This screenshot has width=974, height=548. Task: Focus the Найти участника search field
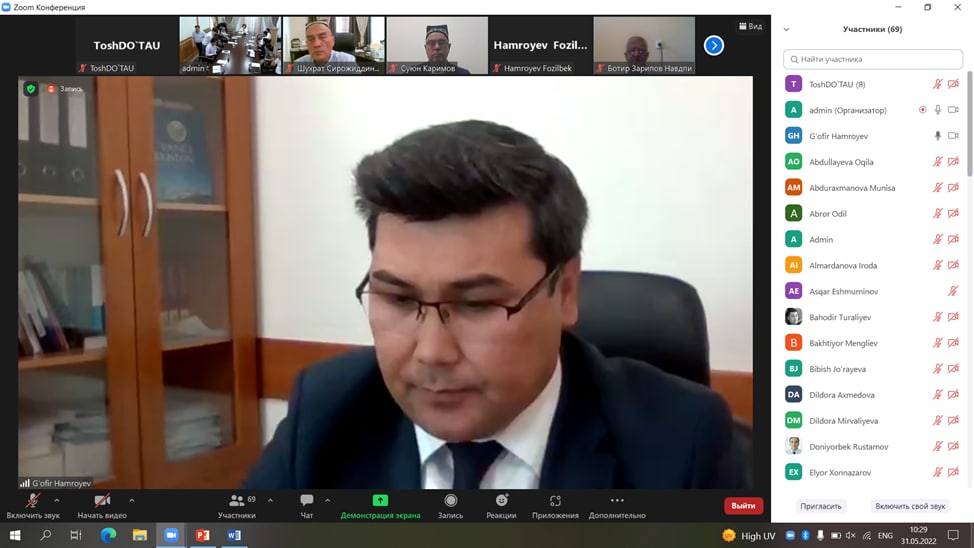tap(873, 59)
